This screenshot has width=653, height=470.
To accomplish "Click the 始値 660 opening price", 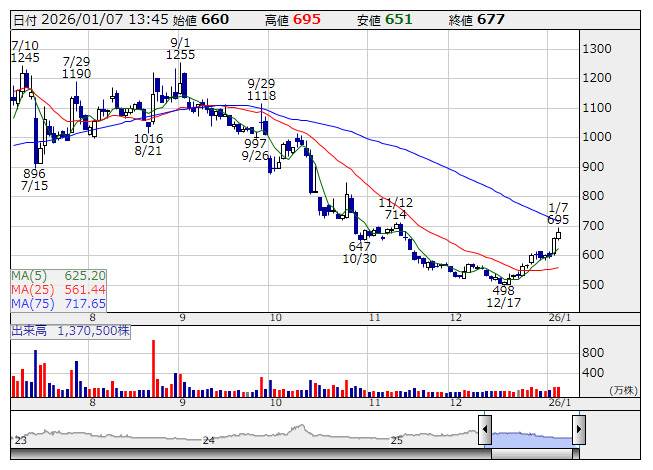I will coord(201,20).
